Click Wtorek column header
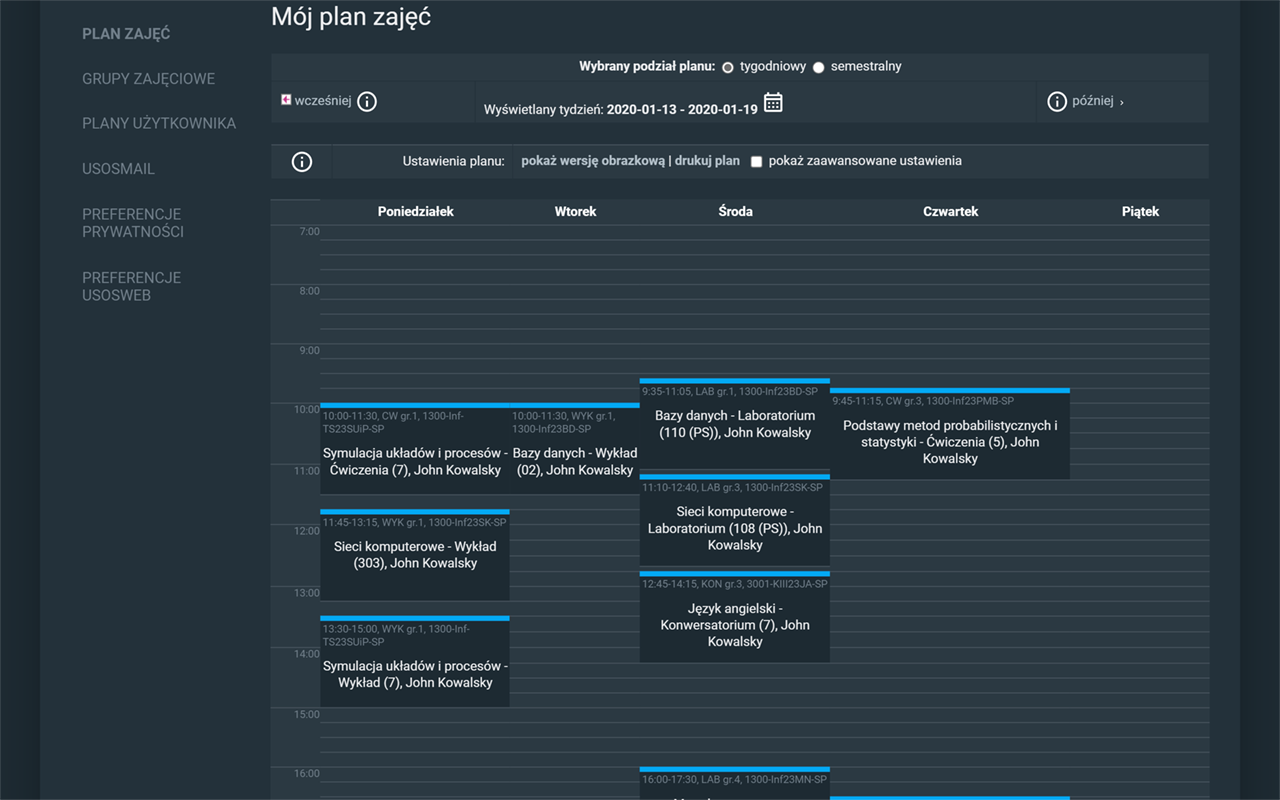This screenshot has height=800, width=1280. pyautogui.click(x=575, y=212)
